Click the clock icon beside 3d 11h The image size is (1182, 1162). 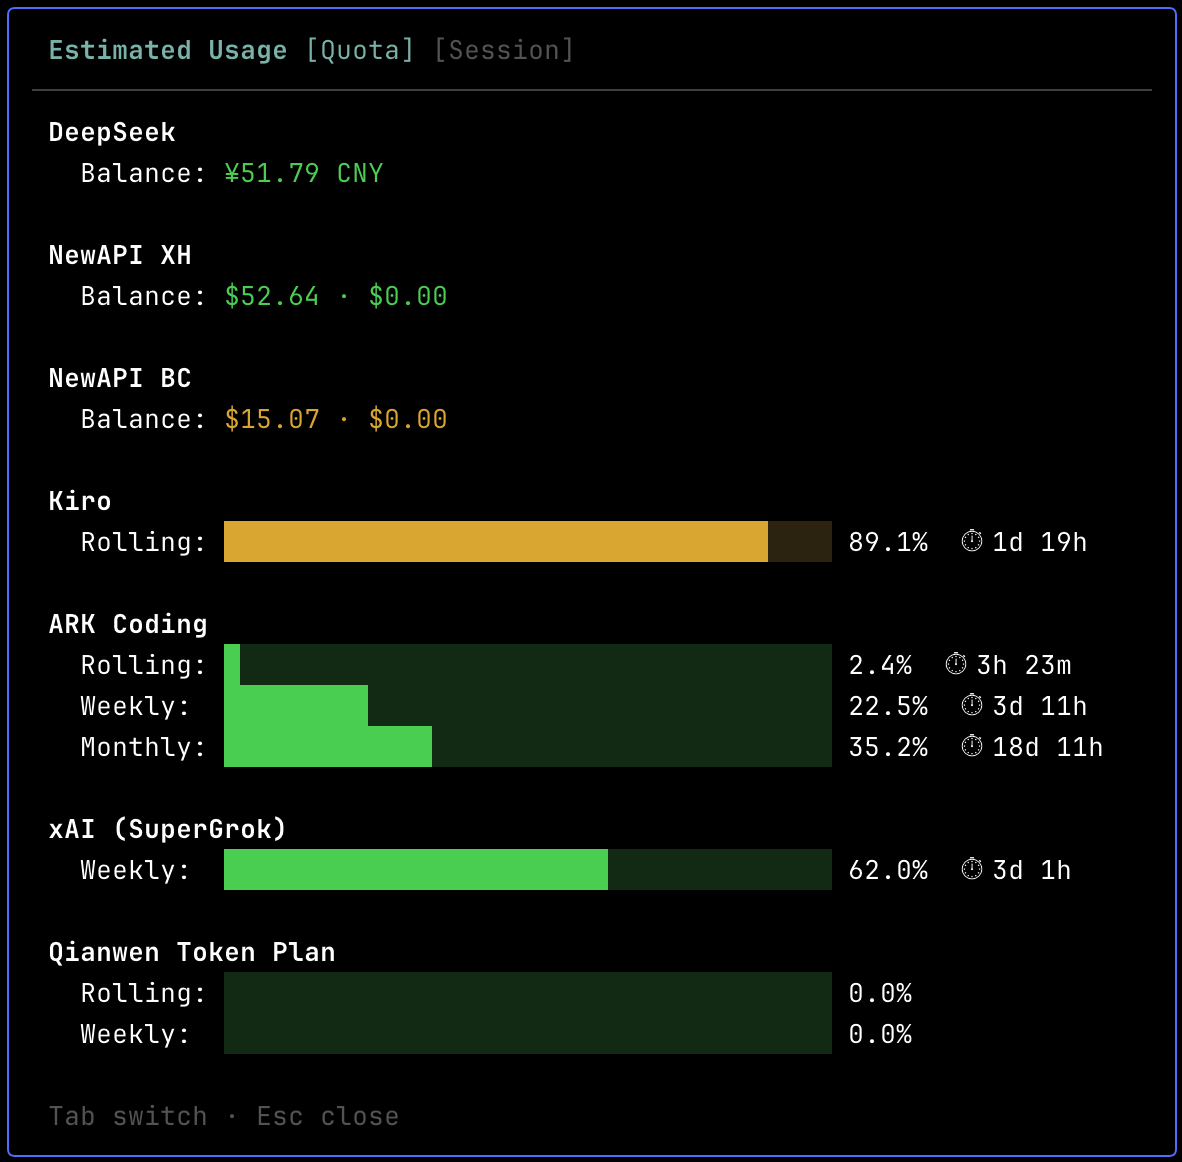pyautogui.click(x=972, y=704)
